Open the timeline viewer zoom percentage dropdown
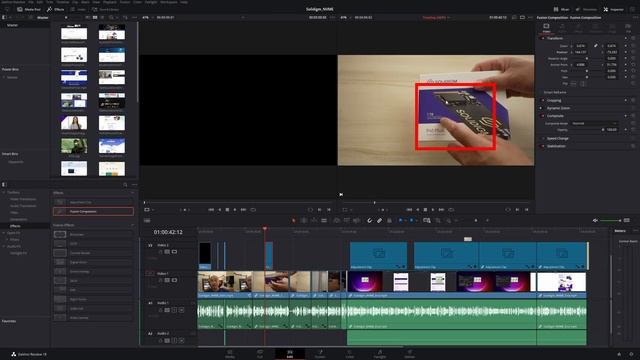Viewport: 640px width, 360px height. click(345, 18)
